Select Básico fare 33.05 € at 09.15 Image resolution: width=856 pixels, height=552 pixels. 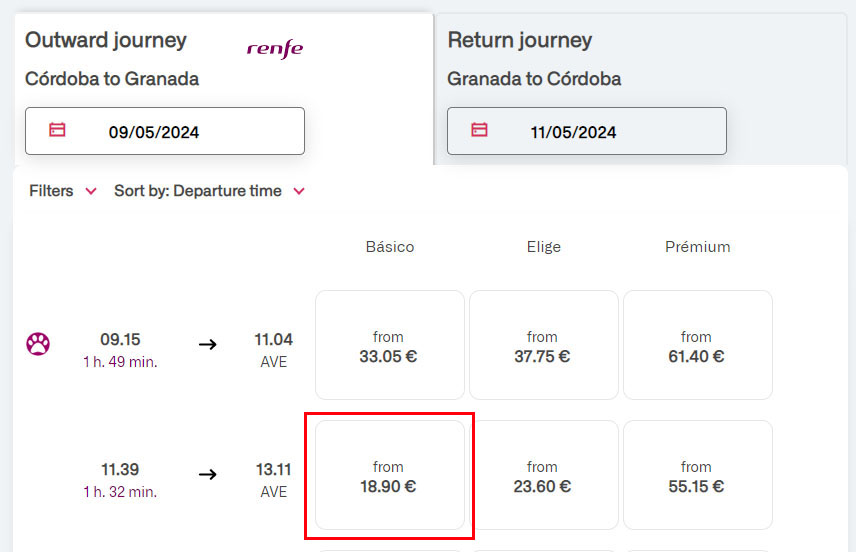(x=389, y=346)
